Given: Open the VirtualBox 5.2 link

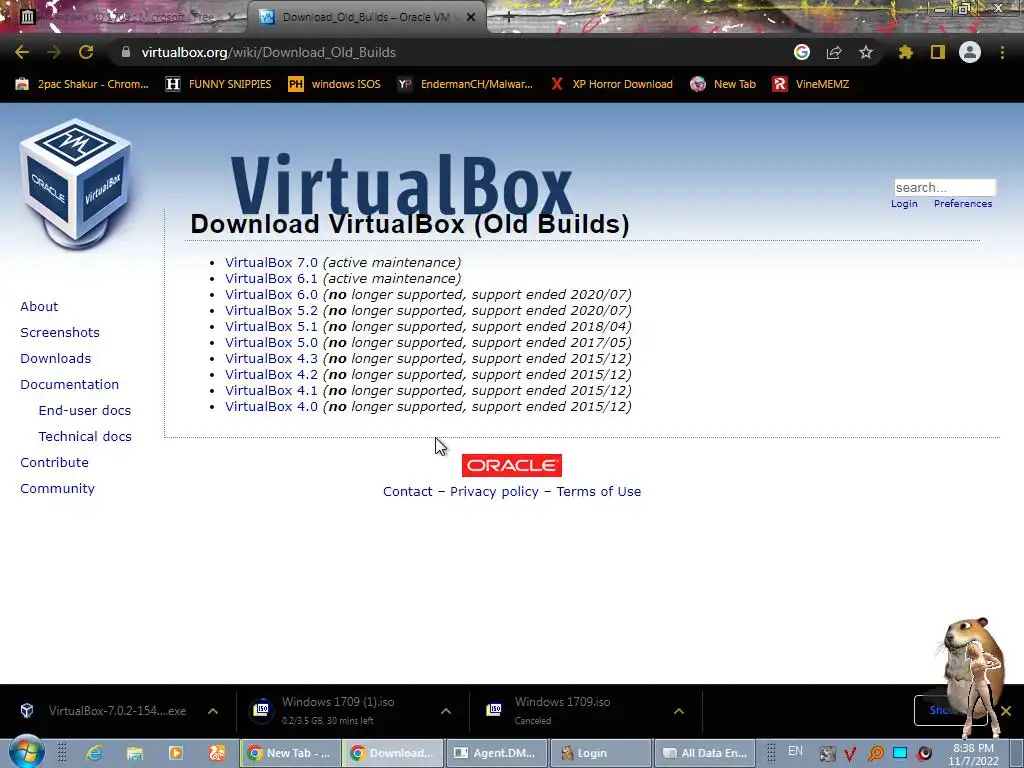Looking at the screenshot, I should (x=271, y=310).
